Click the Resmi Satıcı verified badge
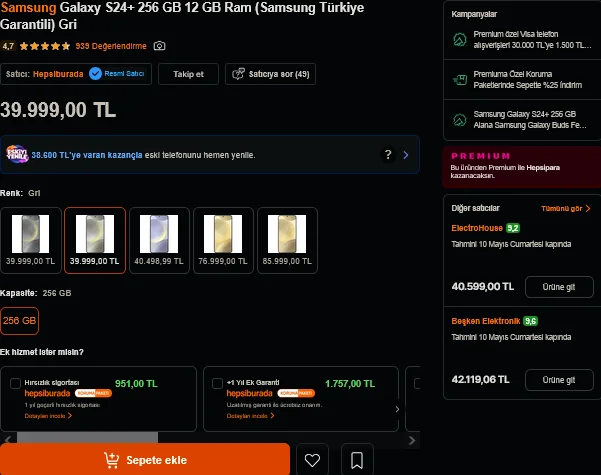This screenshot has height=475, width=601. coord(117,74)
